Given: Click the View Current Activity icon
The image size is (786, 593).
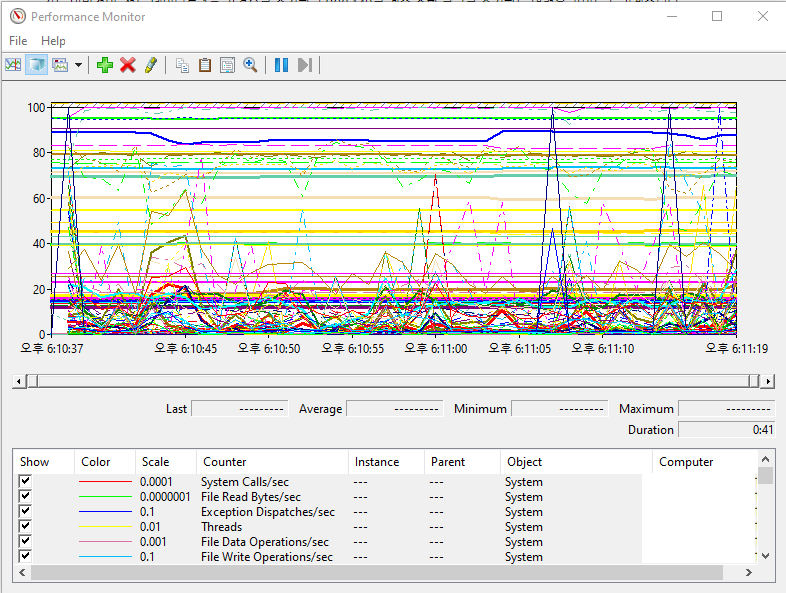Looking at the screenshot, I should pos(13,65).
